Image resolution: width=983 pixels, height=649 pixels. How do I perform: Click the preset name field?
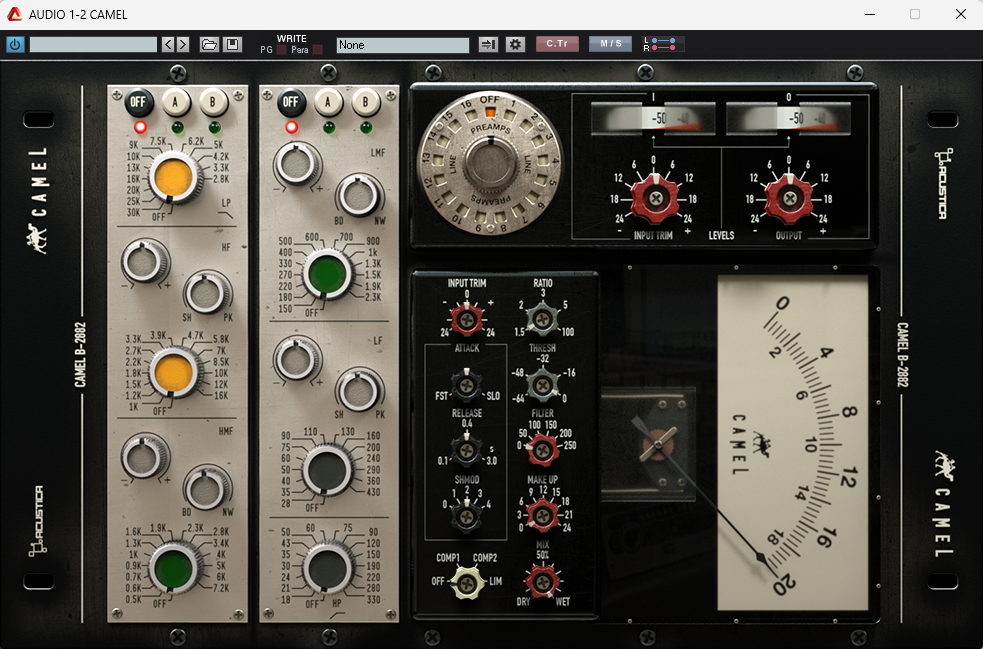(x=93, y=45)
